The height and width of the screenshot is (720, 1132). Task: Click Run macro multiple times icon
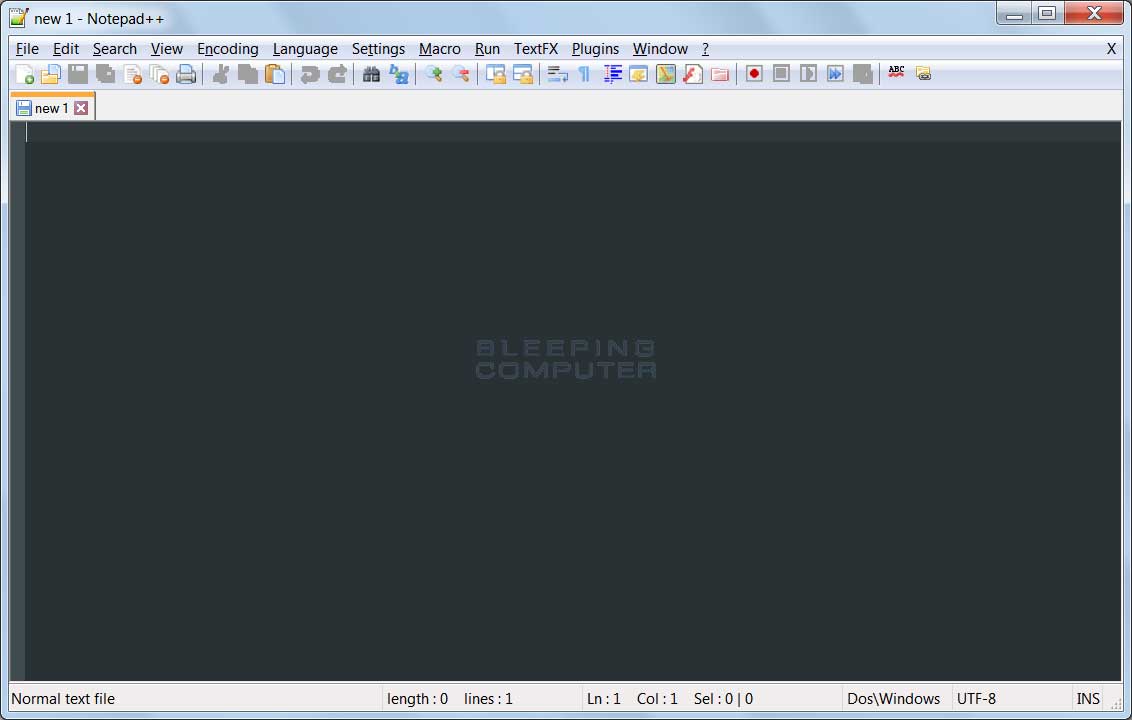(835, 74)
